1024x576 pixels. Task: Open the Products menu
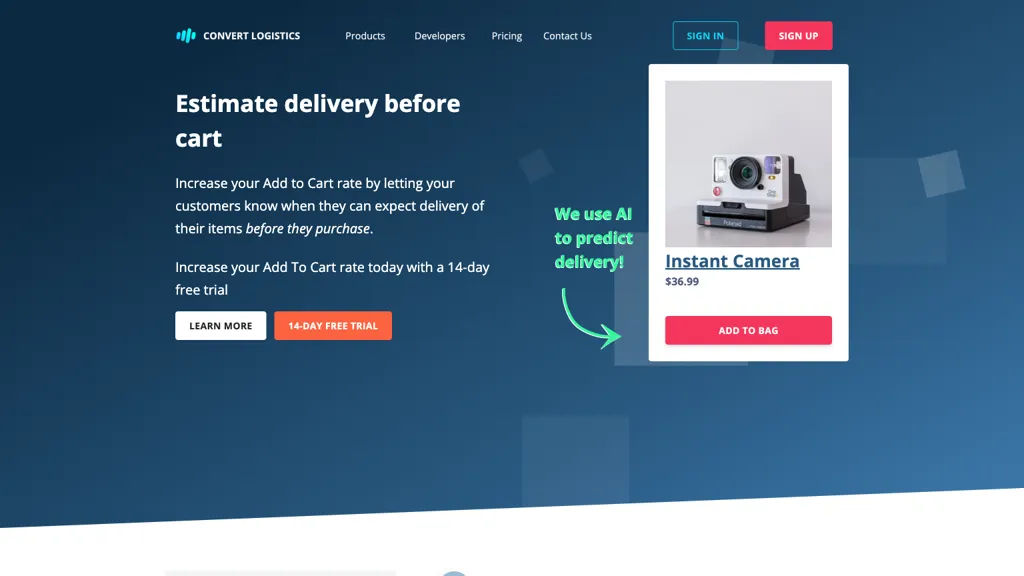pyautogui.click(x=365, y=36)
